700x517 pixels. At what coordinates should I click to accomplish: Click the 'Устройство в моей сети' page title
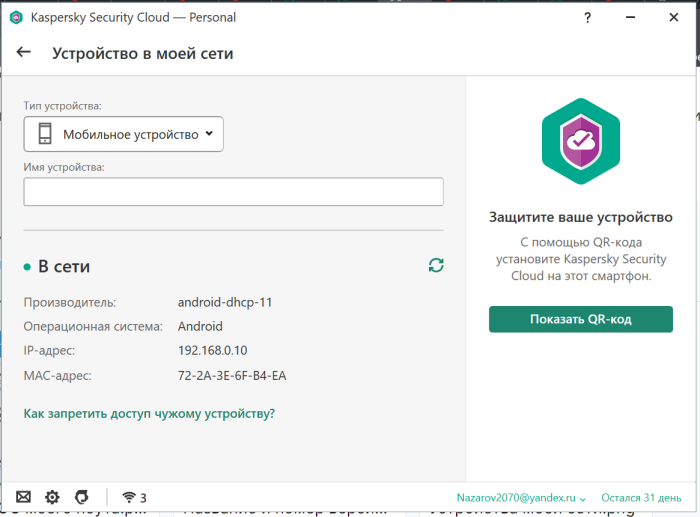tap(143, 53)
